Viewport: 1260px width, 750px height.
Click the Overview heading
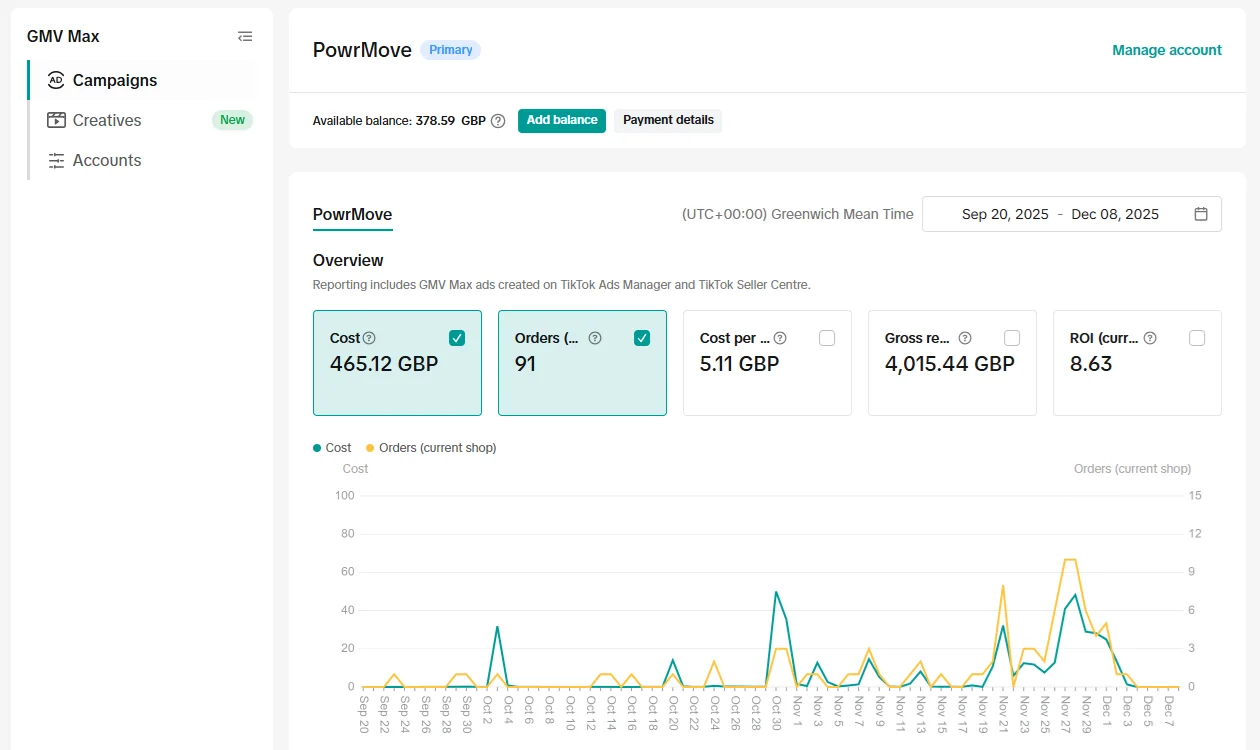coord(348,260)
